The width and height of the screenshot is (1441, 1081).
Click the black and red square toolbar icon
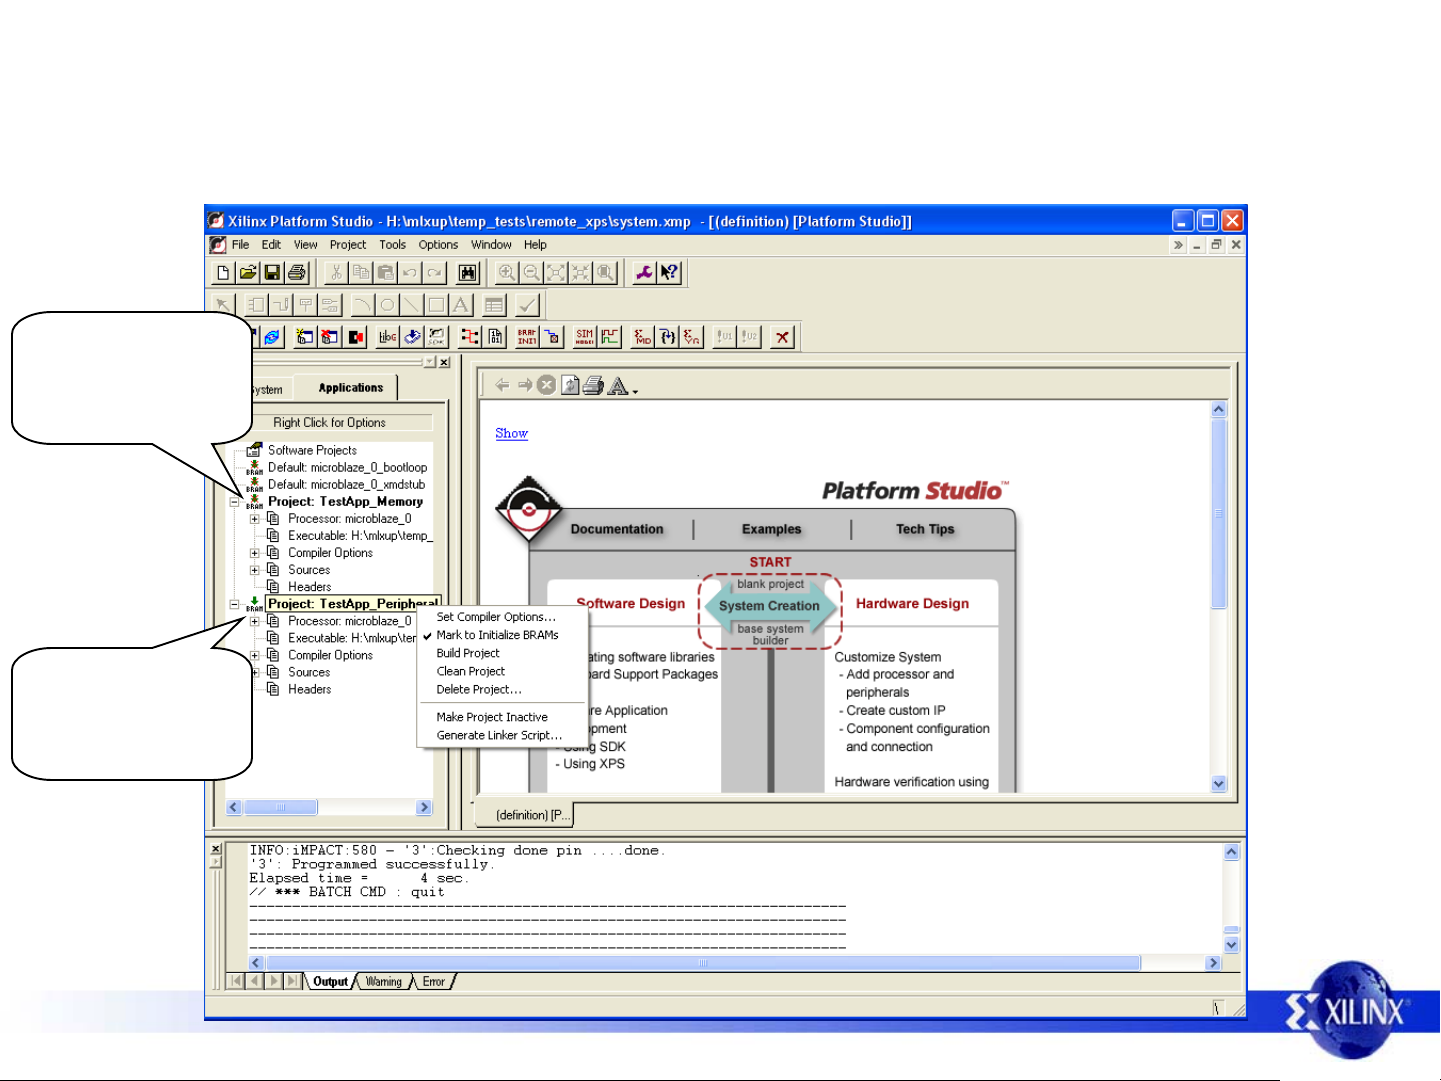pos(355,337)
